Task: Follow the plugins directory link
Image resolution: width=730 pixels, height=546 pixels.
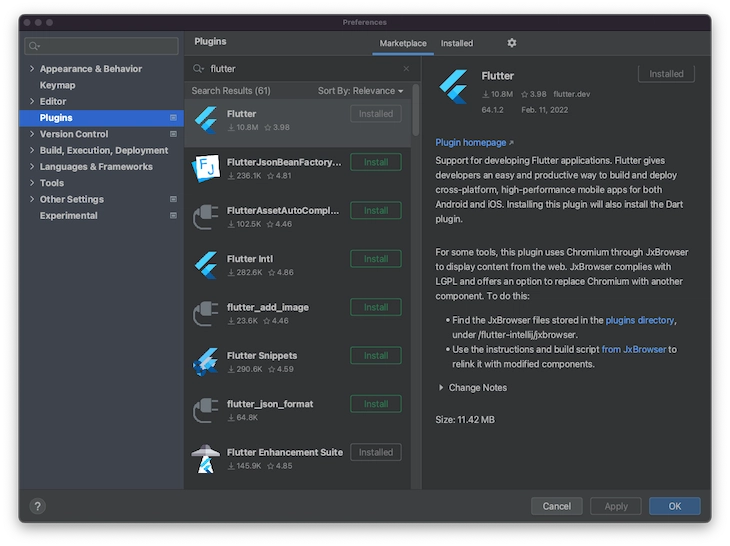Action: point(640,320)
